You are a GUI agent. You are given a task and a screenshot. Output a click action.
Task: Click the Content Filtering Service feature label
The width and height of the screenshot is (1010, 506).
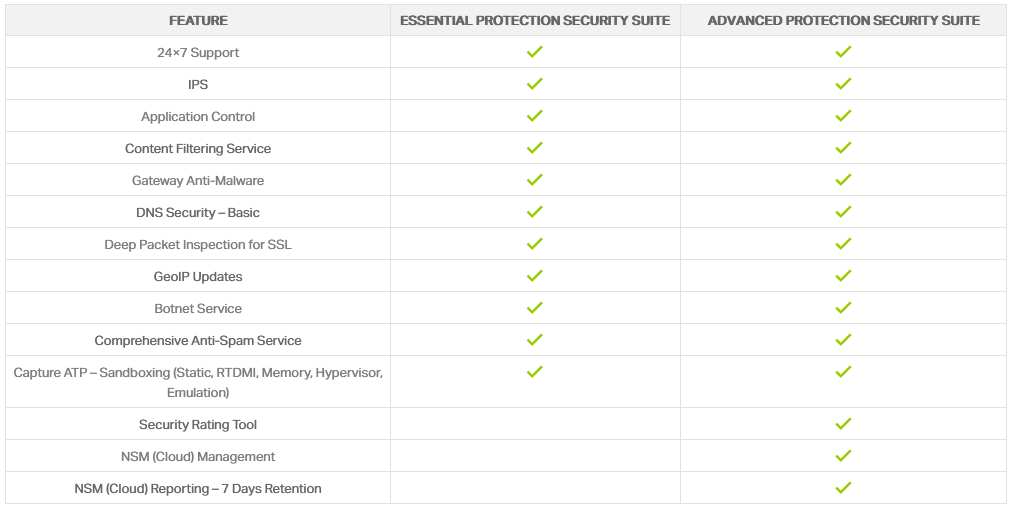[x=198, y=149]
